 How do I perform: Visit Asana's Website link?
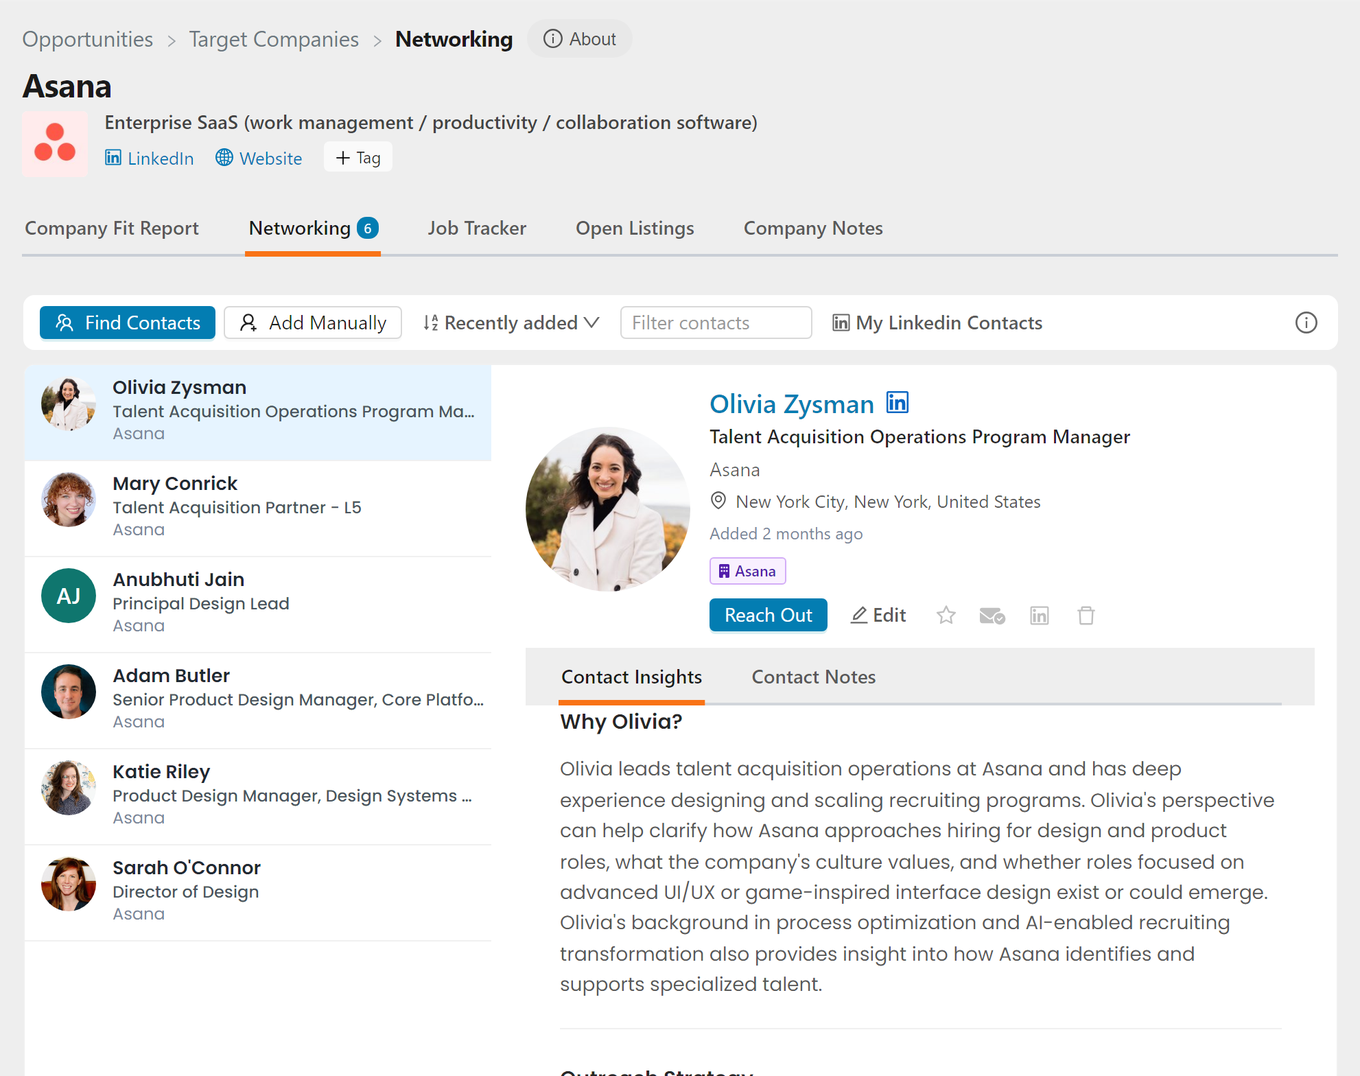click(x=259, y=158)
